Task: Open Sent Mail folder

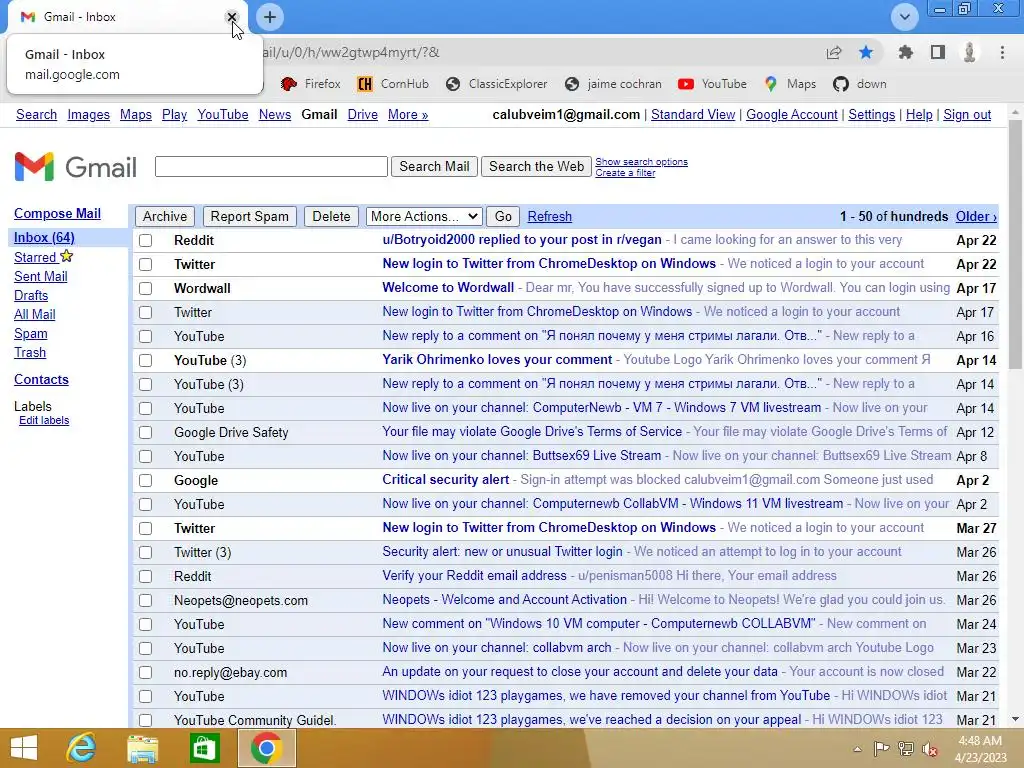Action: click(40, 276)
